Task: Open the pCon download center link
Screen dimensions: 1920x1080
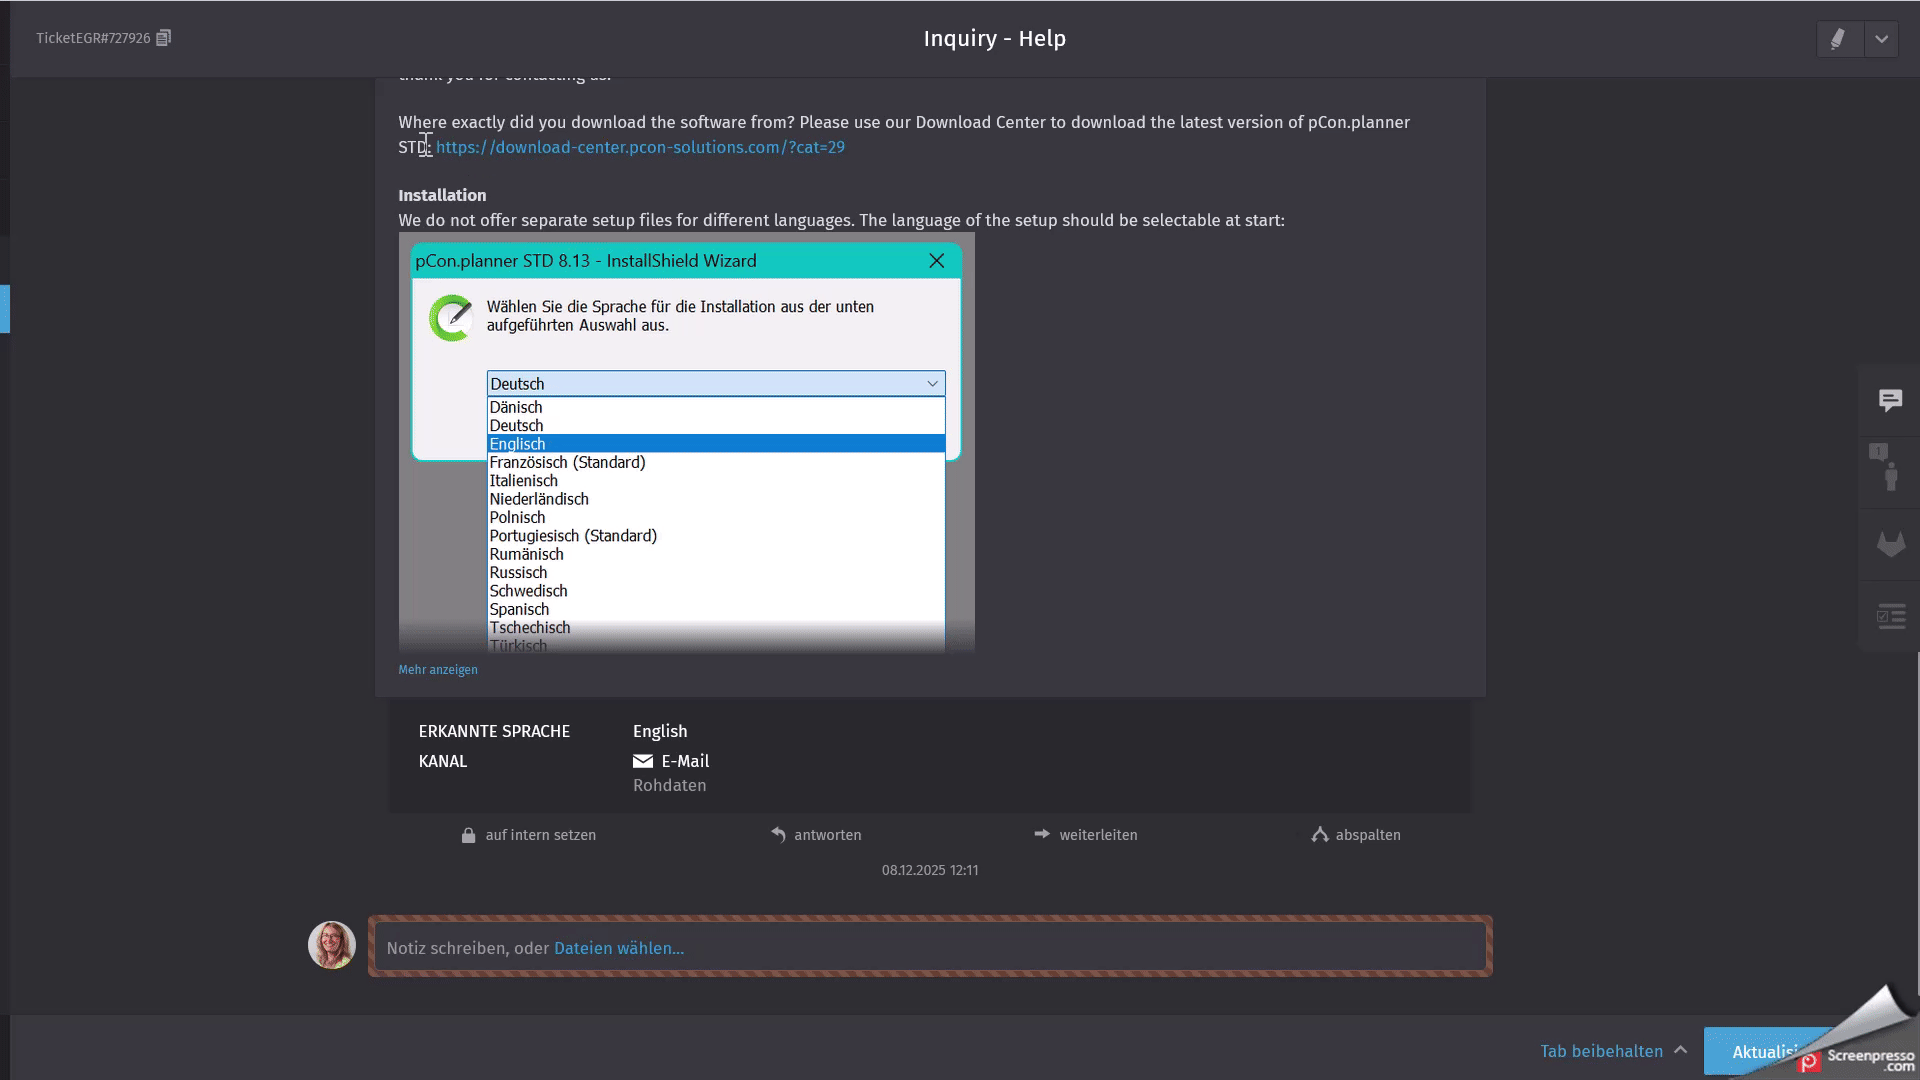Action: [640, 147]
